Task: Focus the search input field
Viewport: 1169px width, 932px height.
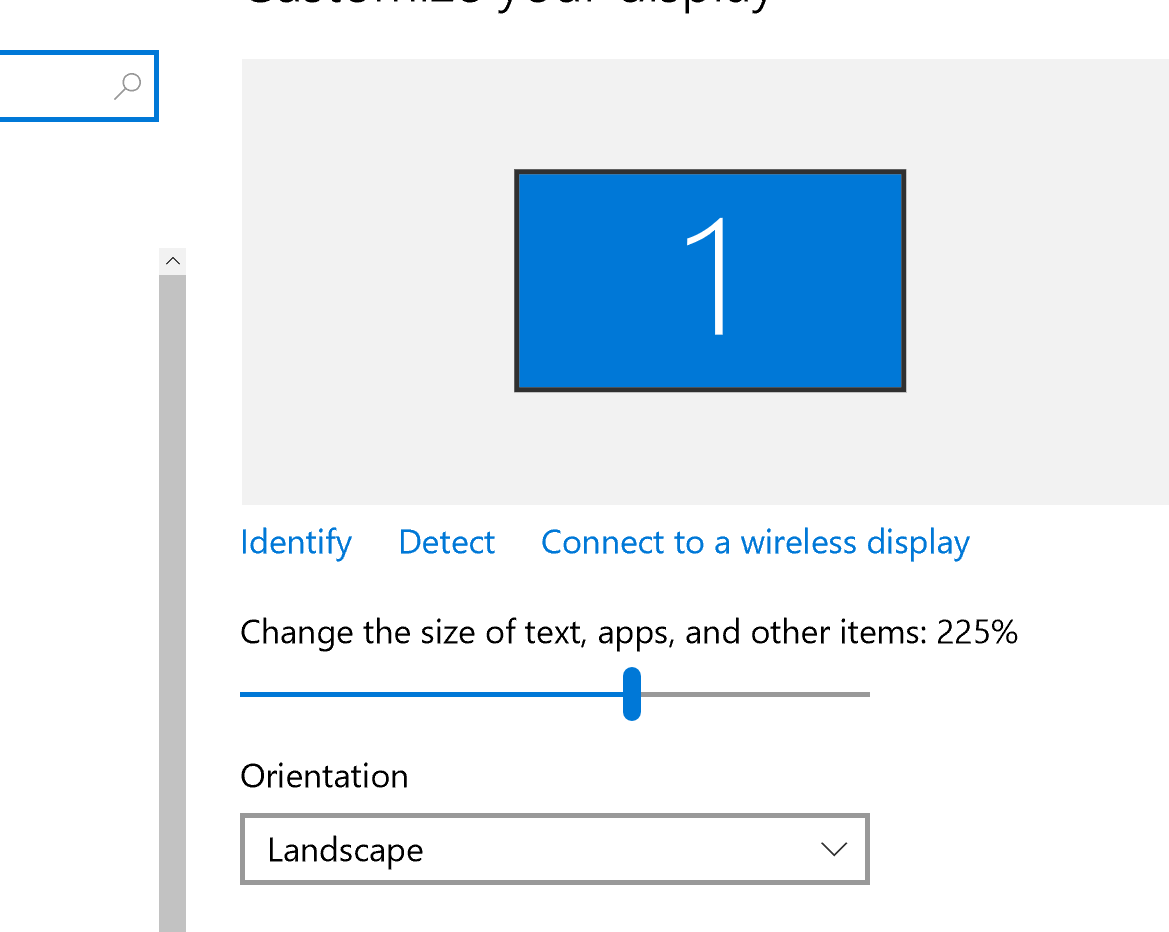Action: pyautogui.click(x=60, y=86)
